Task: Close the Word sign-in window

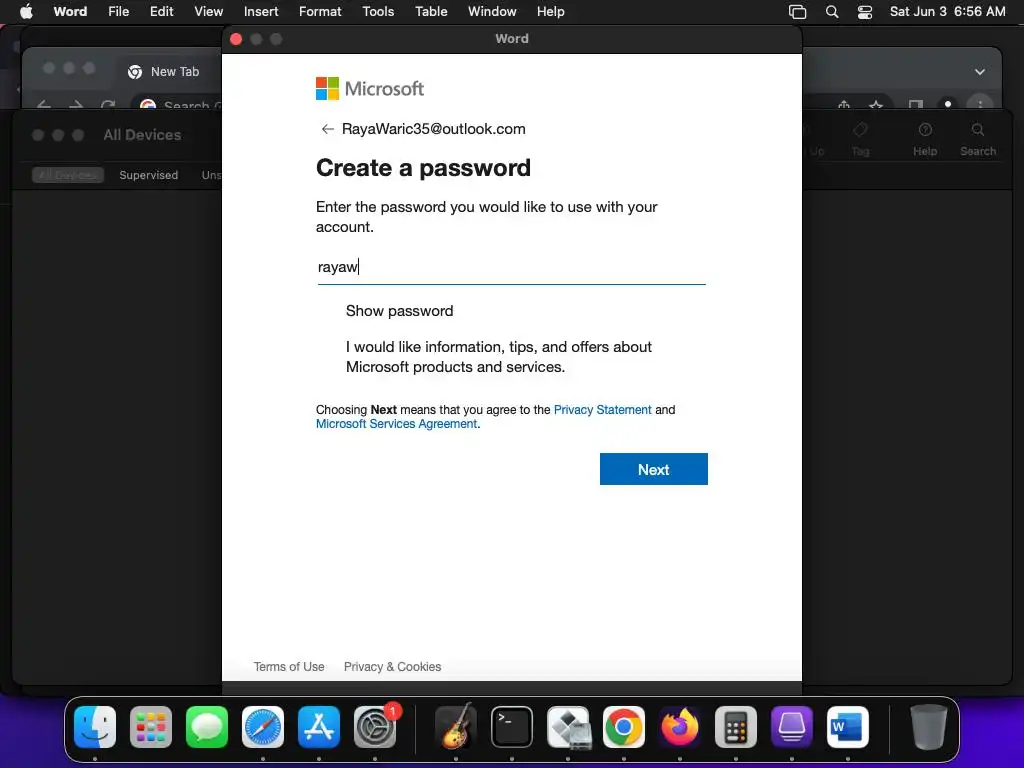Action: point(236,39)
